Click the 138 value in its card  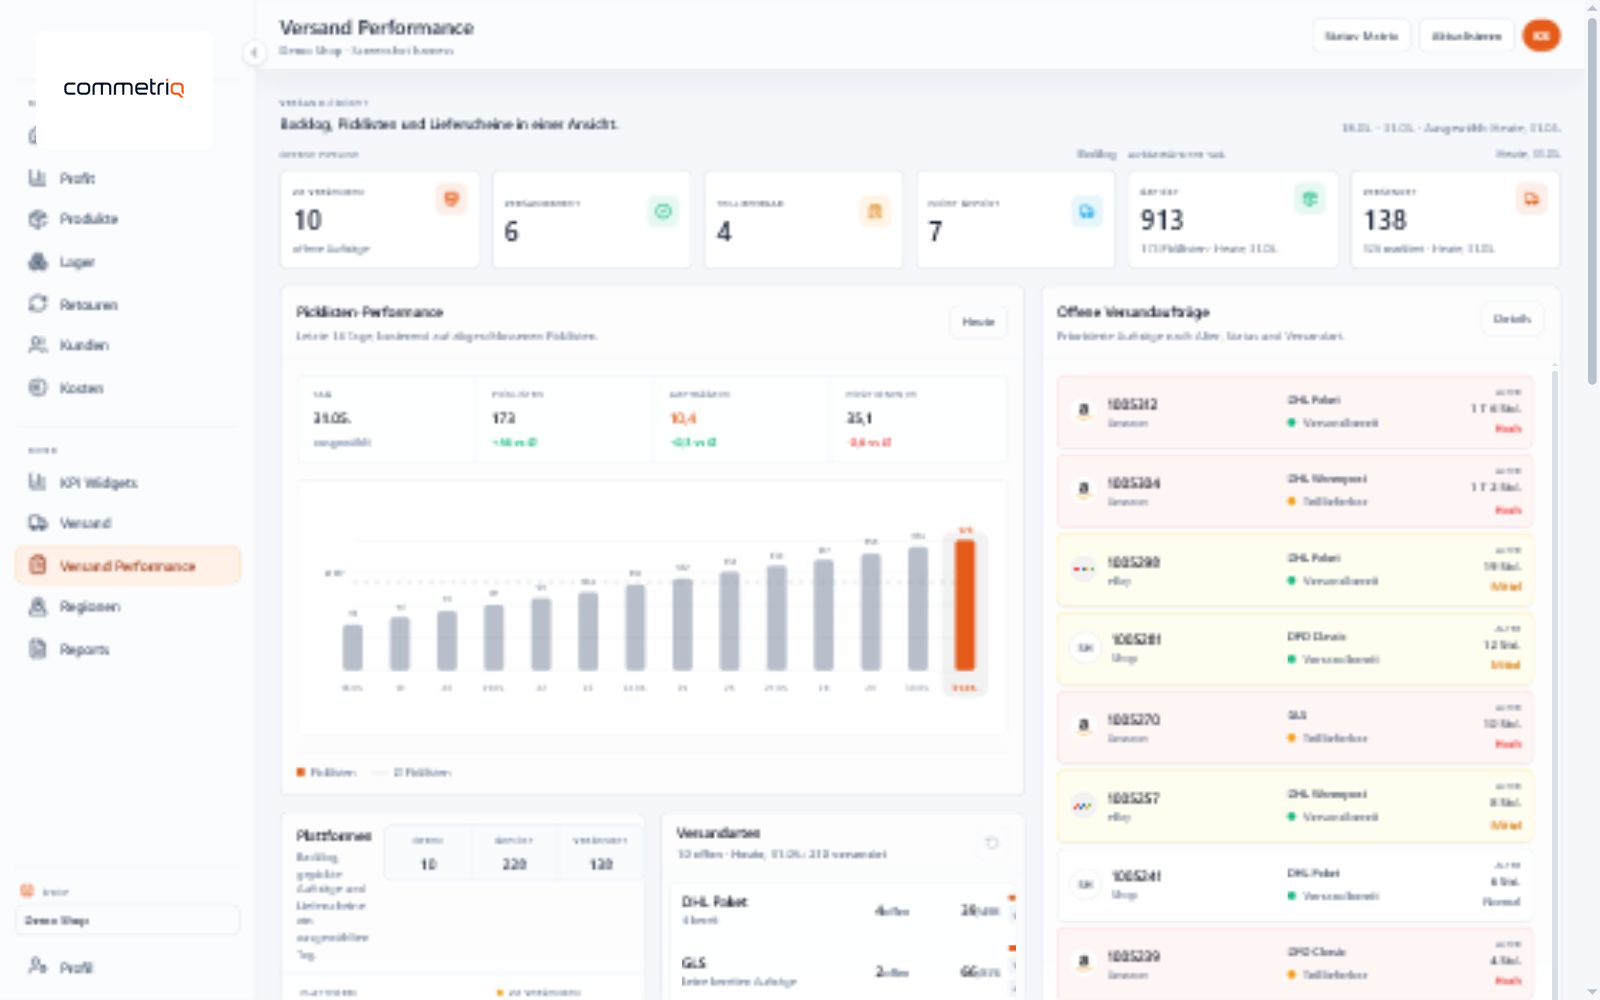[1385, 220]
